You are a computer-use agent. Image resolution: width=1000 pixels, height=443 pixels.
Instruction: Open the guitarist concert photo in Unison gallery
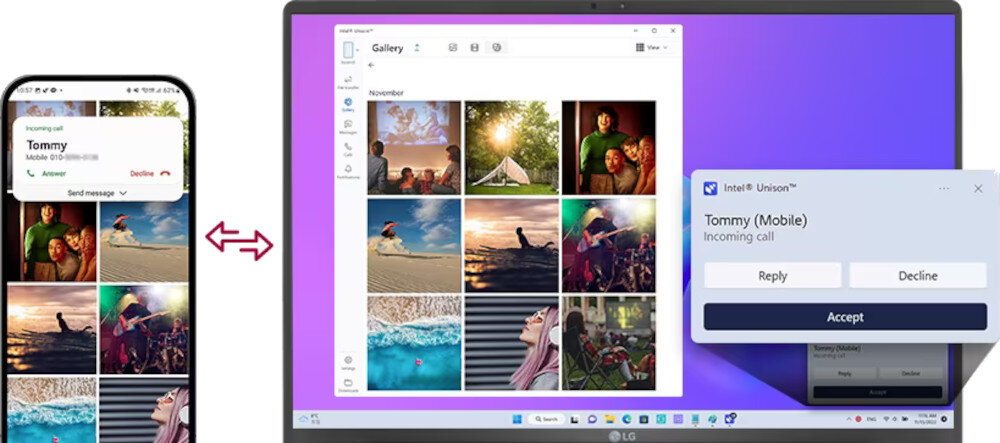coord(608,245)
